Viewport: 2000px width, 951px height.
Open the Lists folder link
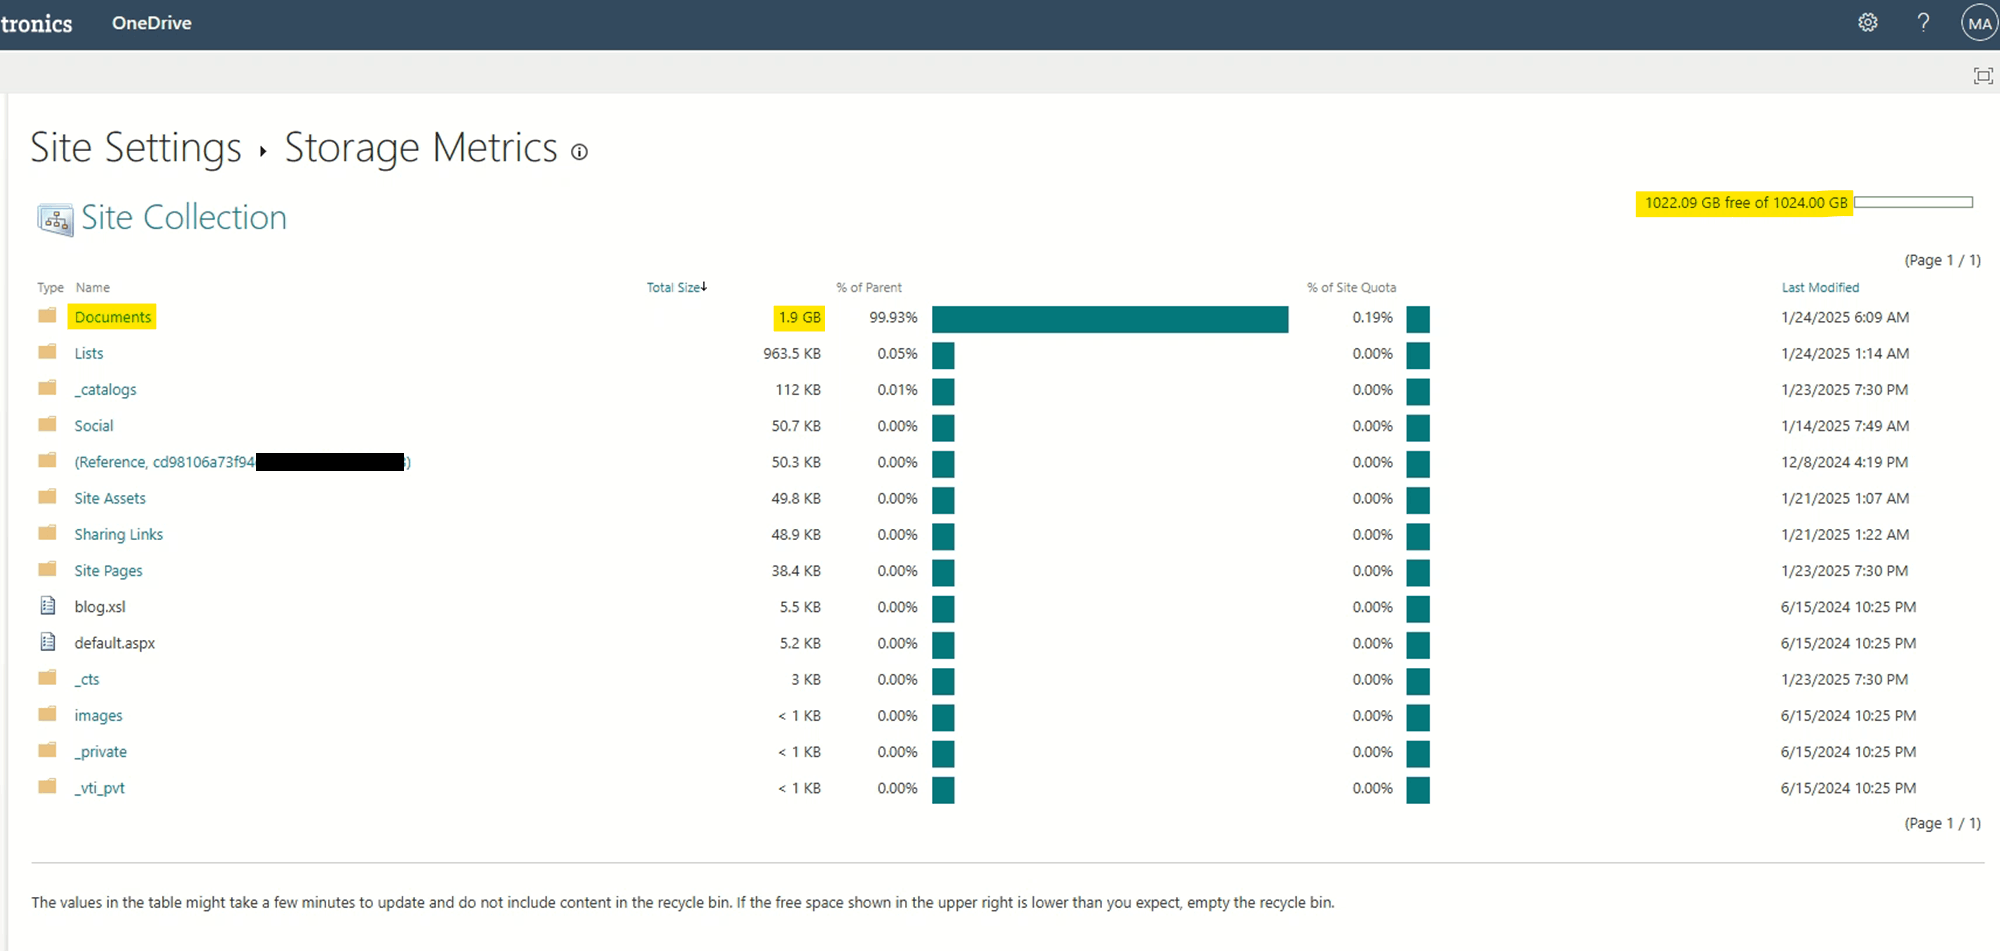[89, 353]
